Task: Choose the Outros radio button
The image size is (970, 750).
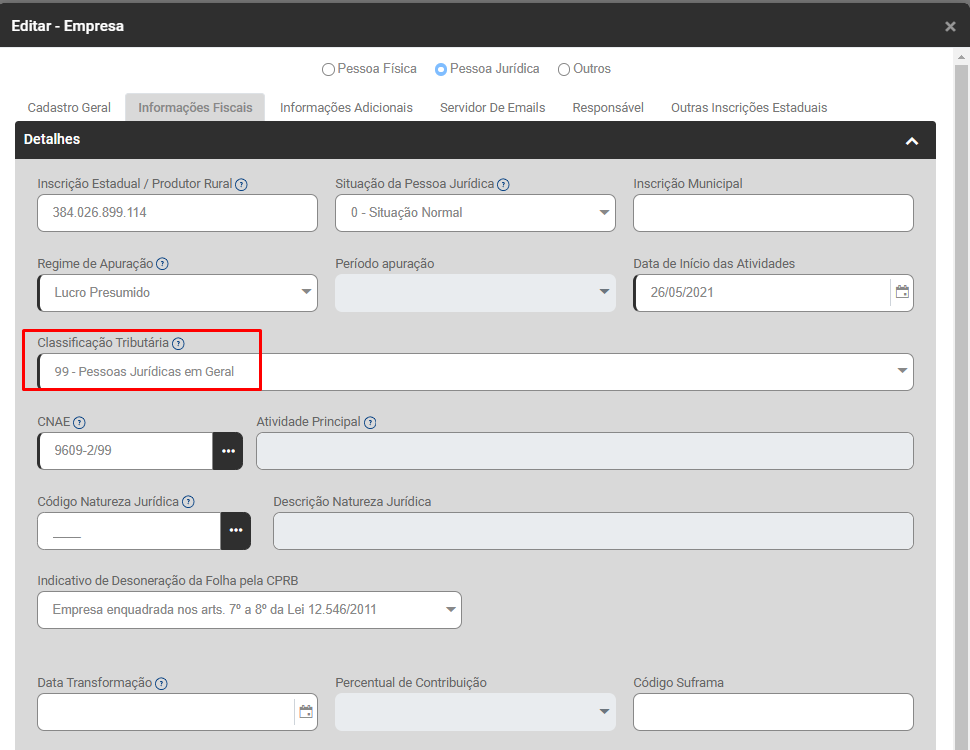Action: pos(564,70)
